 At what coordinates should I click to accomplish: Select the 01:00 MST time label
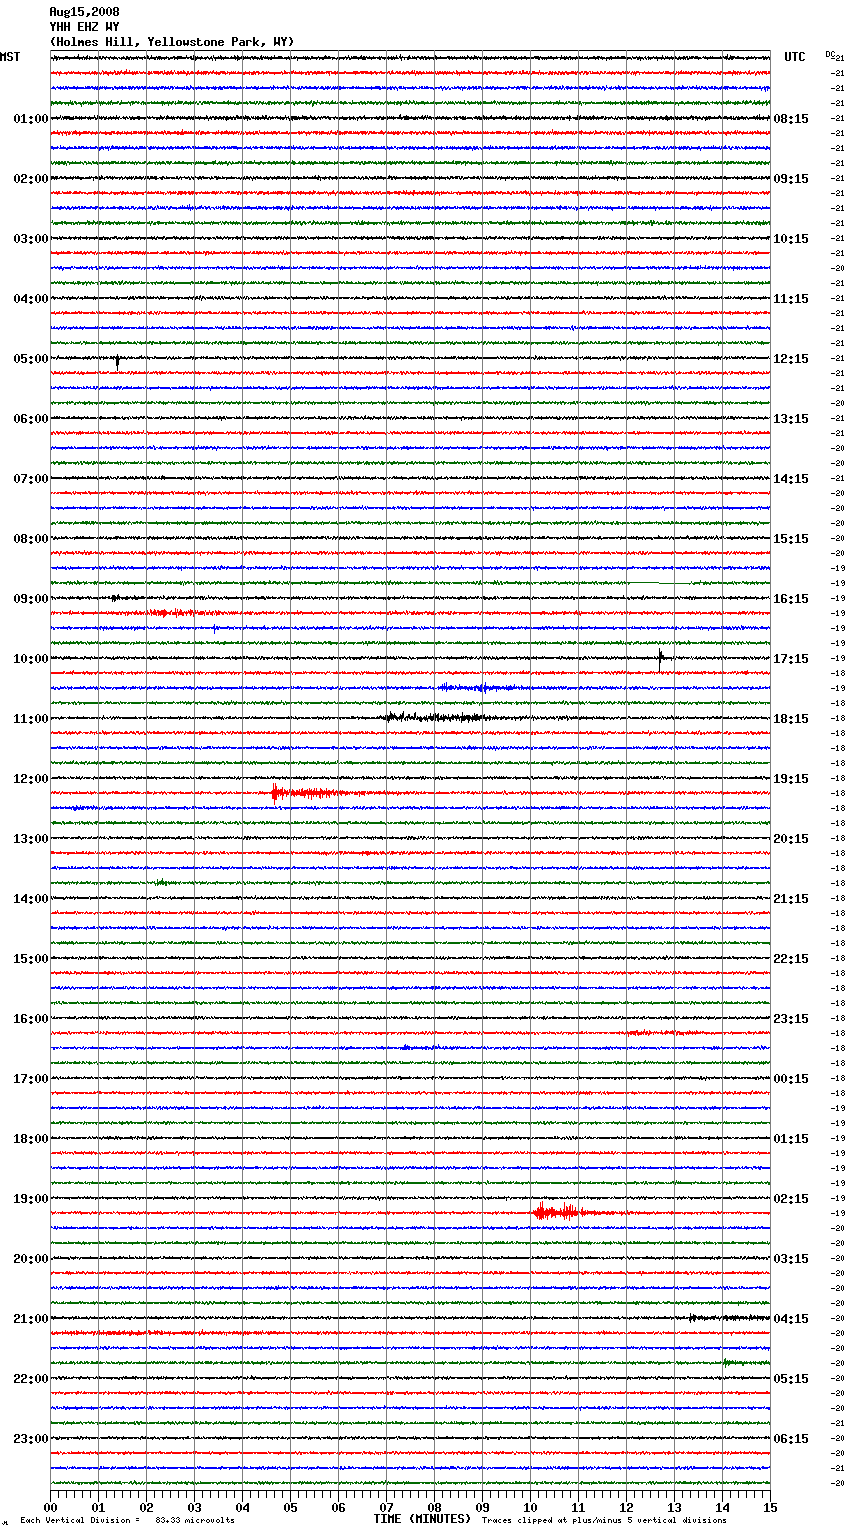click(x=30, y=119)
